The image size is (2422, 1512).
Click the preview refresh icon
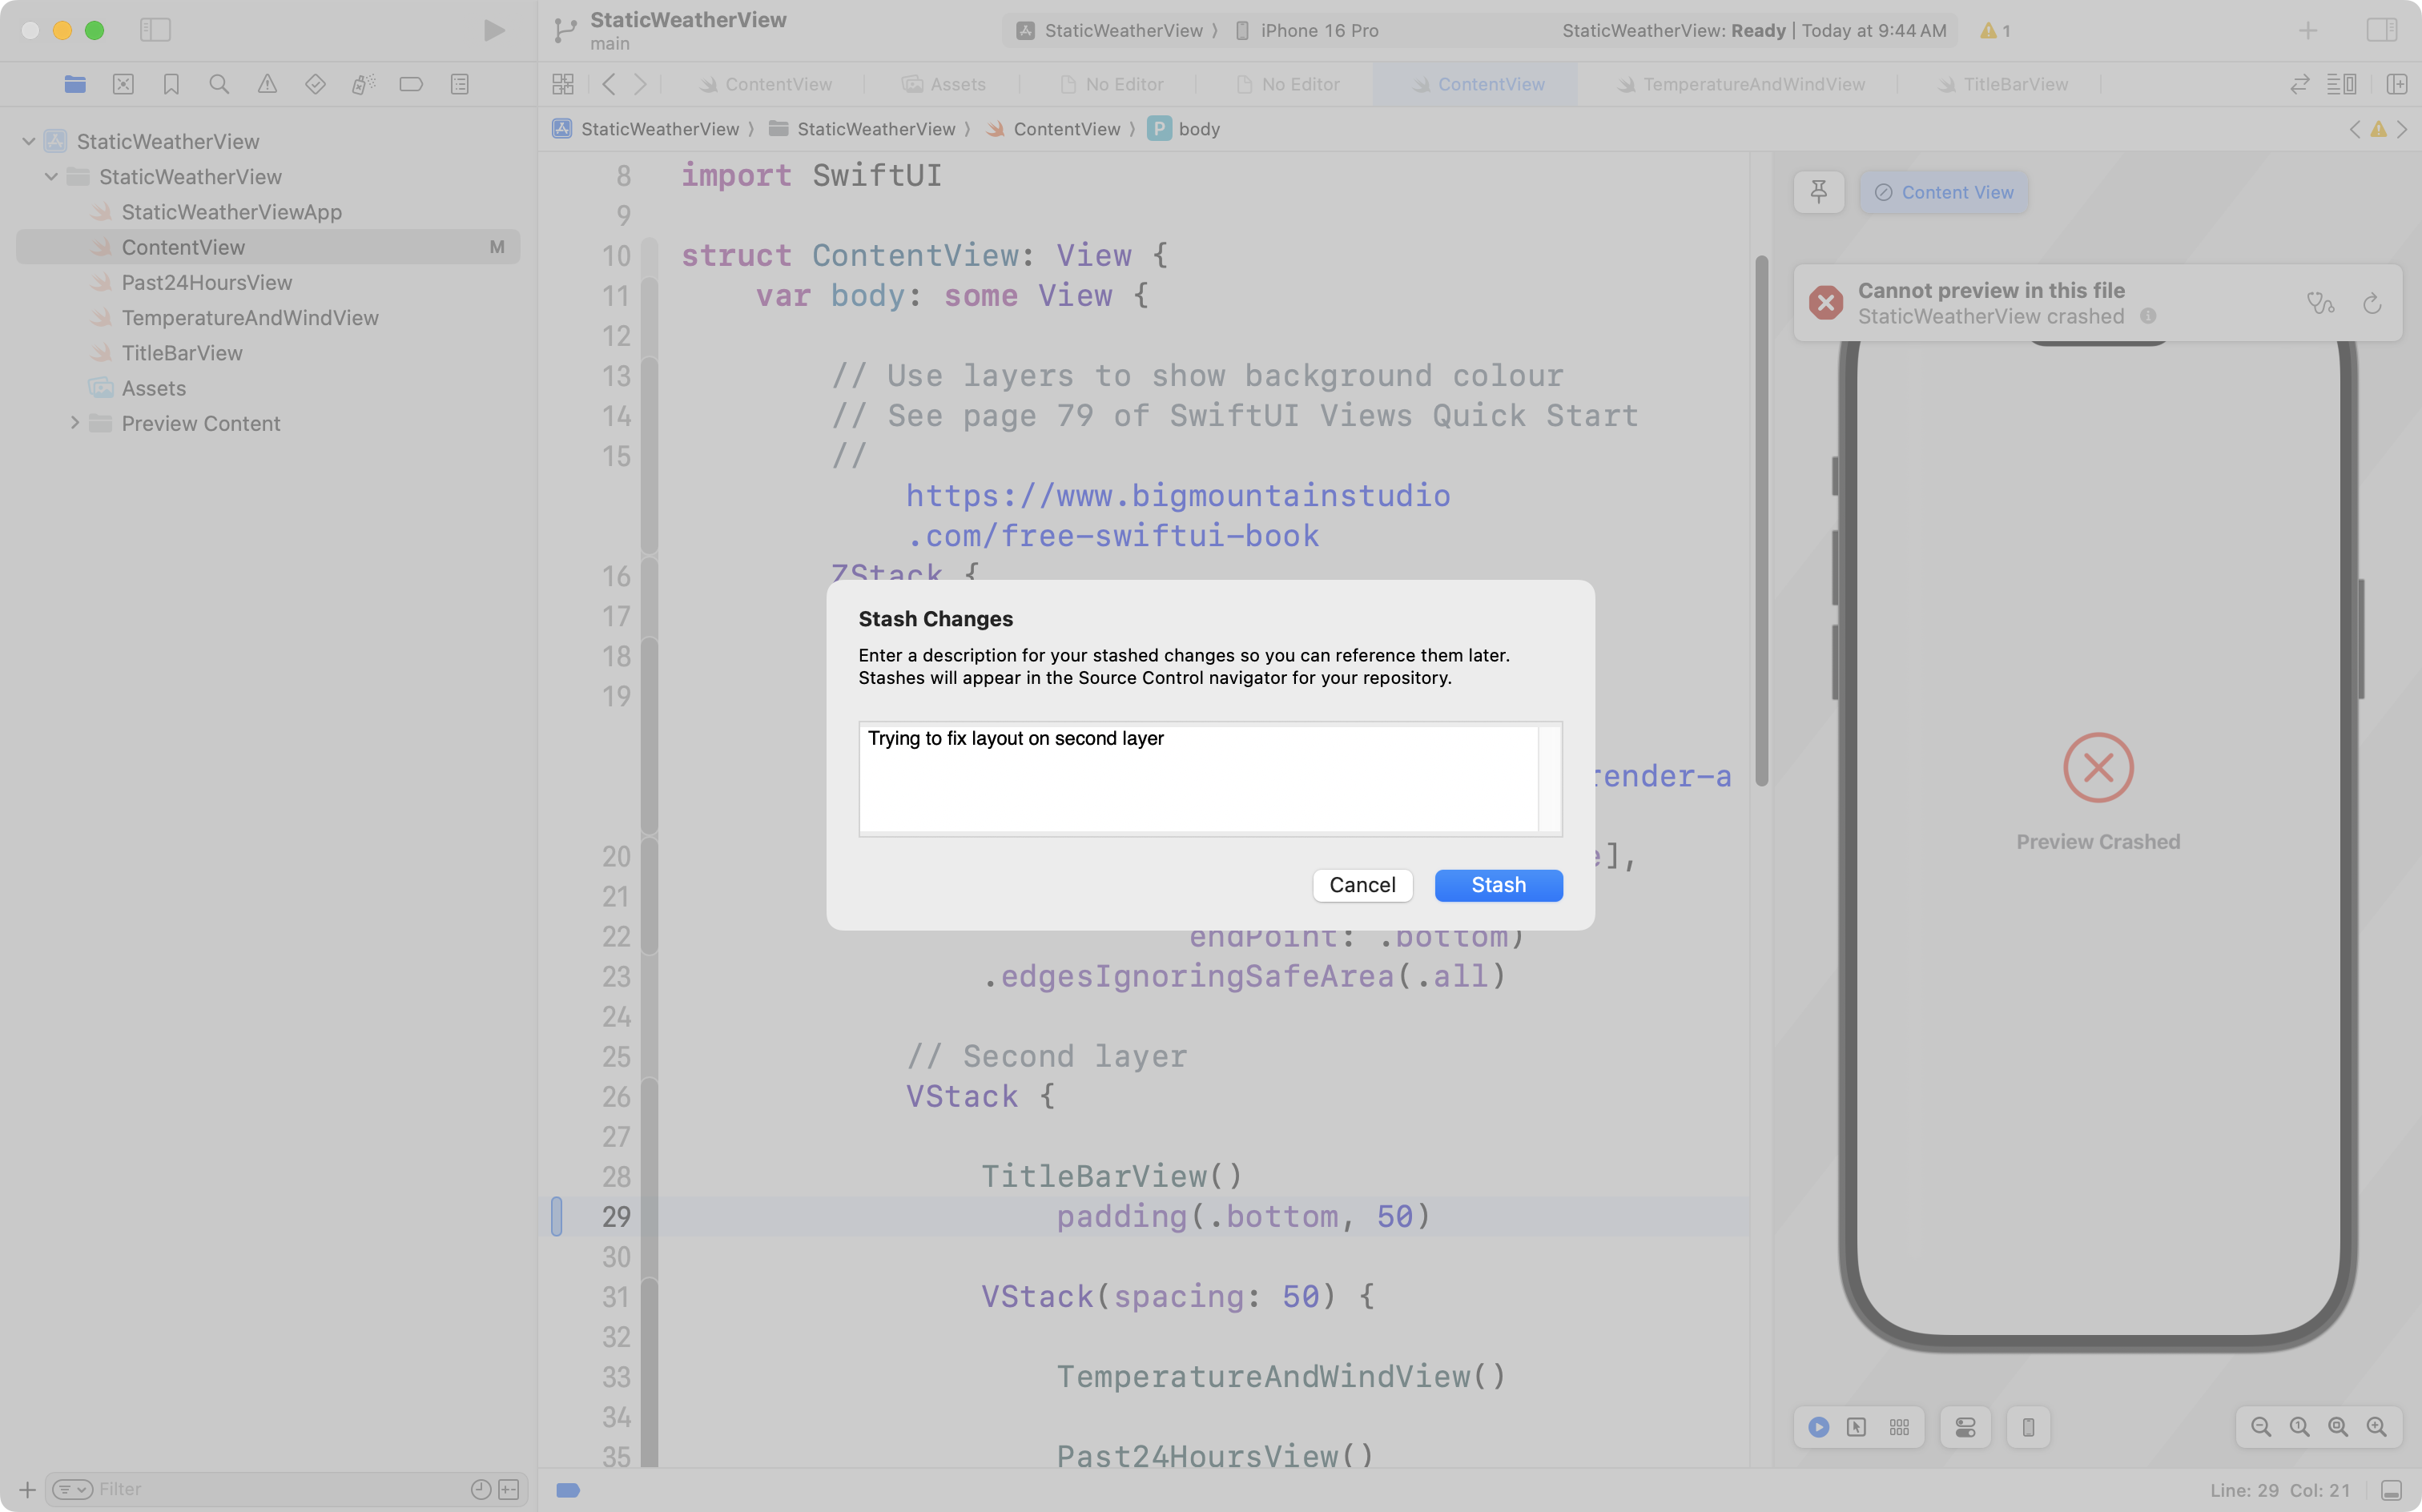pyautogui.click(x=2372, y=304)
